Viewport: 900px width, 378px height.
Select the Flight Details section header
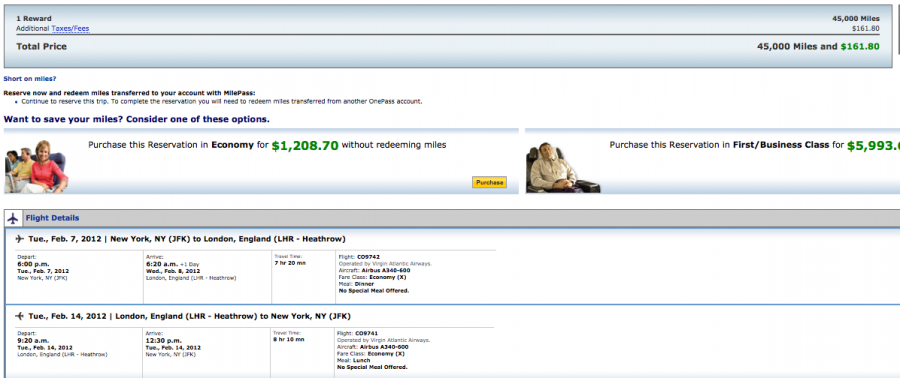click(52, 218)
